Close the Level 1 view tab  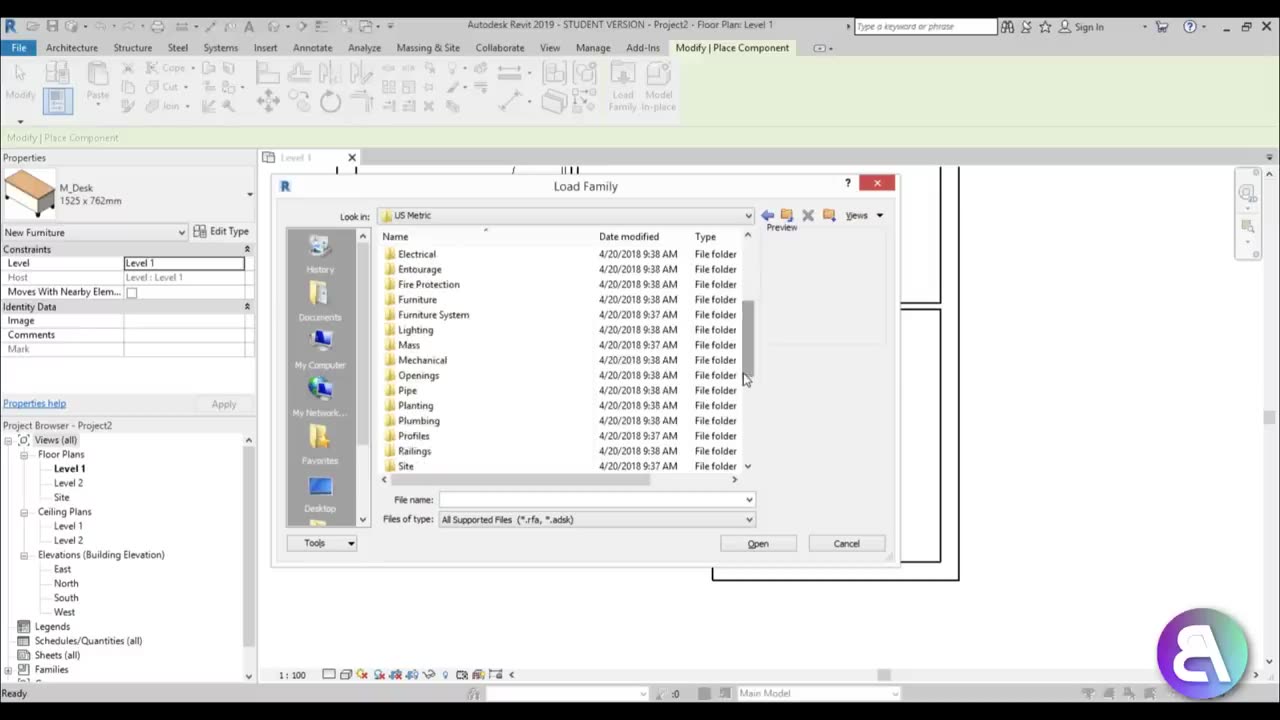(x=351, y=158)
